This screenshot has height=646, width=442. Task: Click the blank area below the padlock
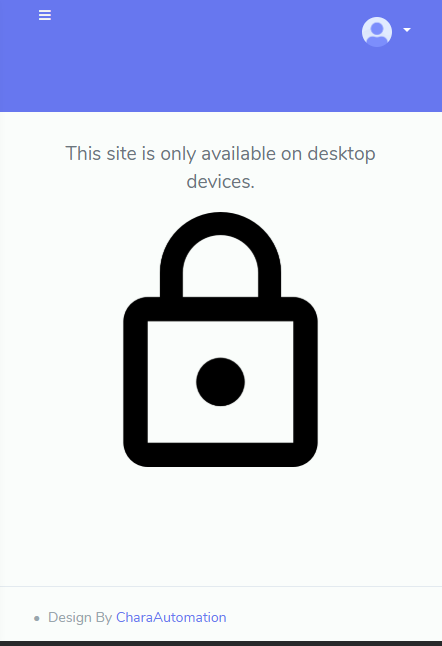click(221, 525)
